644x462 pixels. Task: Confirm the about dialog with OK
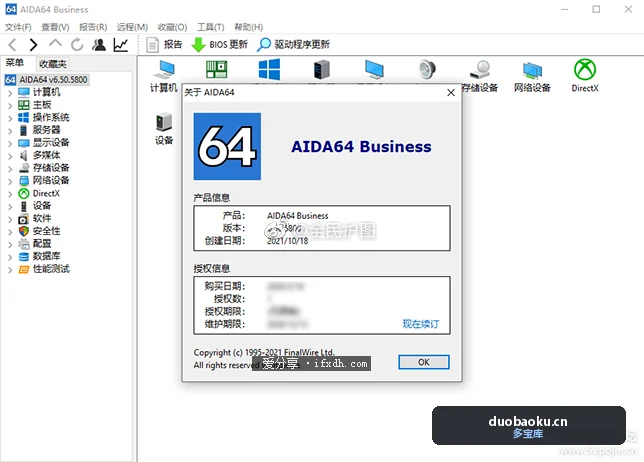click(424, 362)
